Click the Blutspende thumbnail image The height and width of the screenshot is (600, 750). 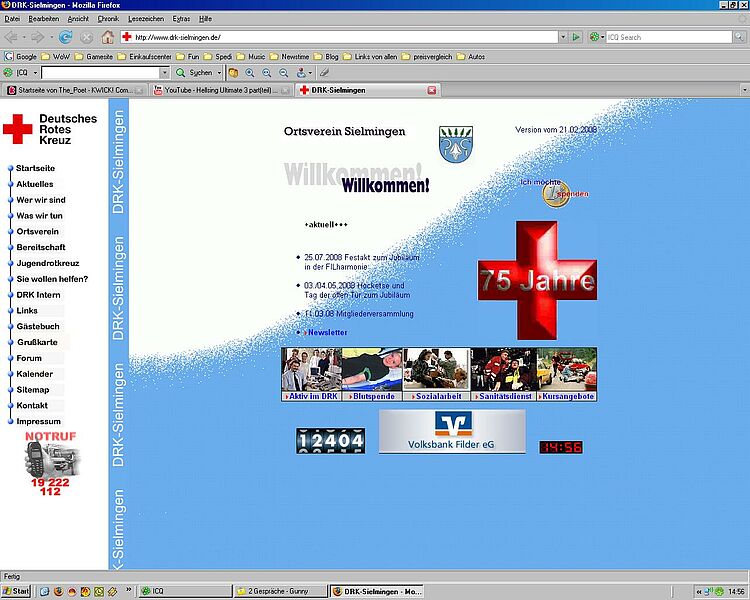[x=372, y=369]
